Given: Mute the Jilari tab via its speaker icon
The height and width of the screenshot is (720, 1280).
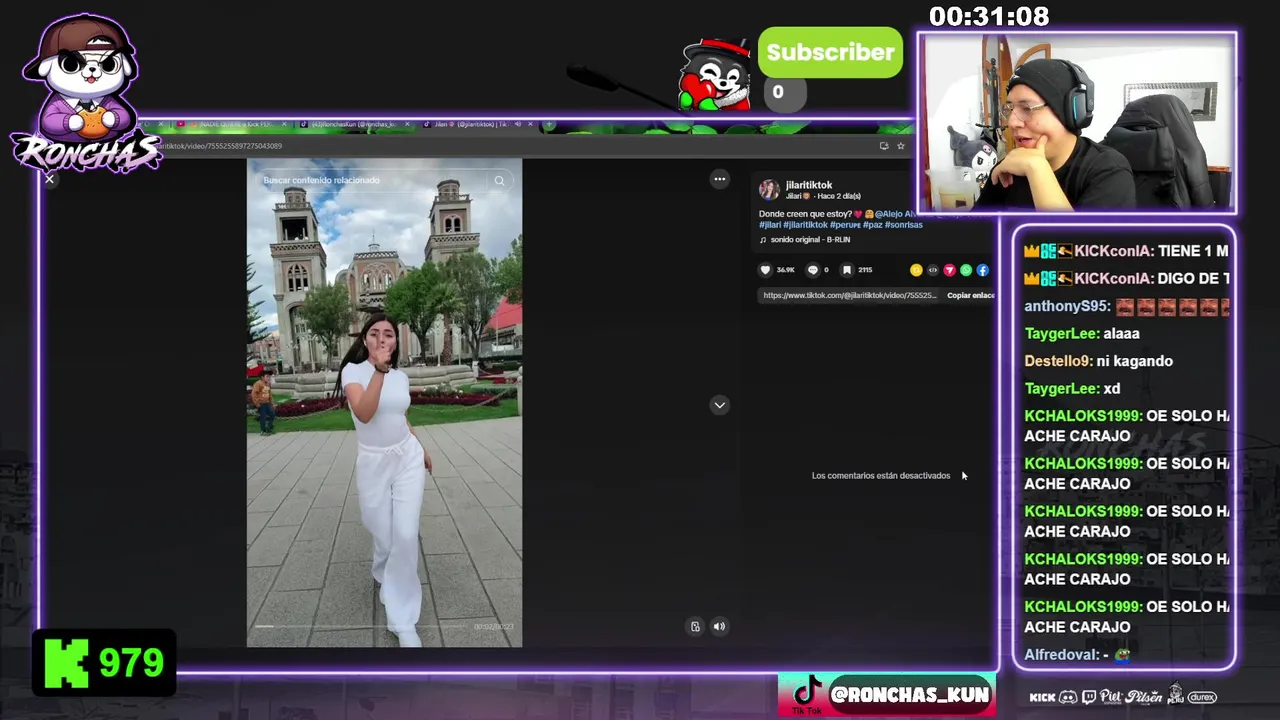Looking at the screenshot, I should click(x=517, y=125).
